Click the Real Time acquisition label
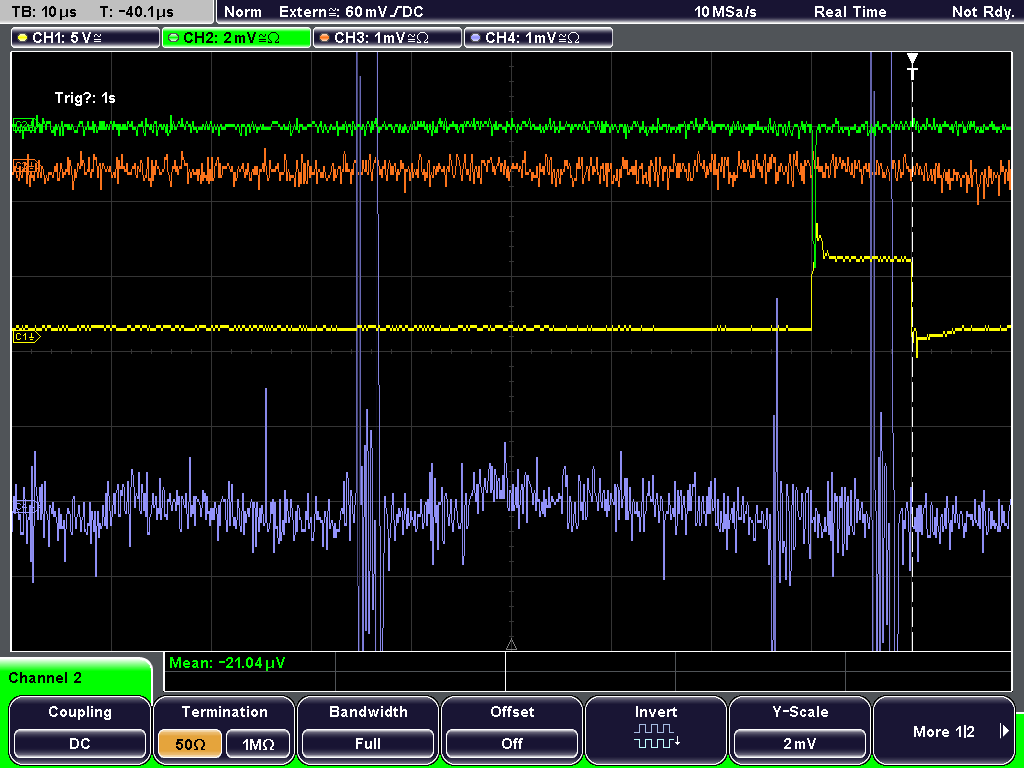Viewport: 1024px width, 768px height. pos(850,12)
